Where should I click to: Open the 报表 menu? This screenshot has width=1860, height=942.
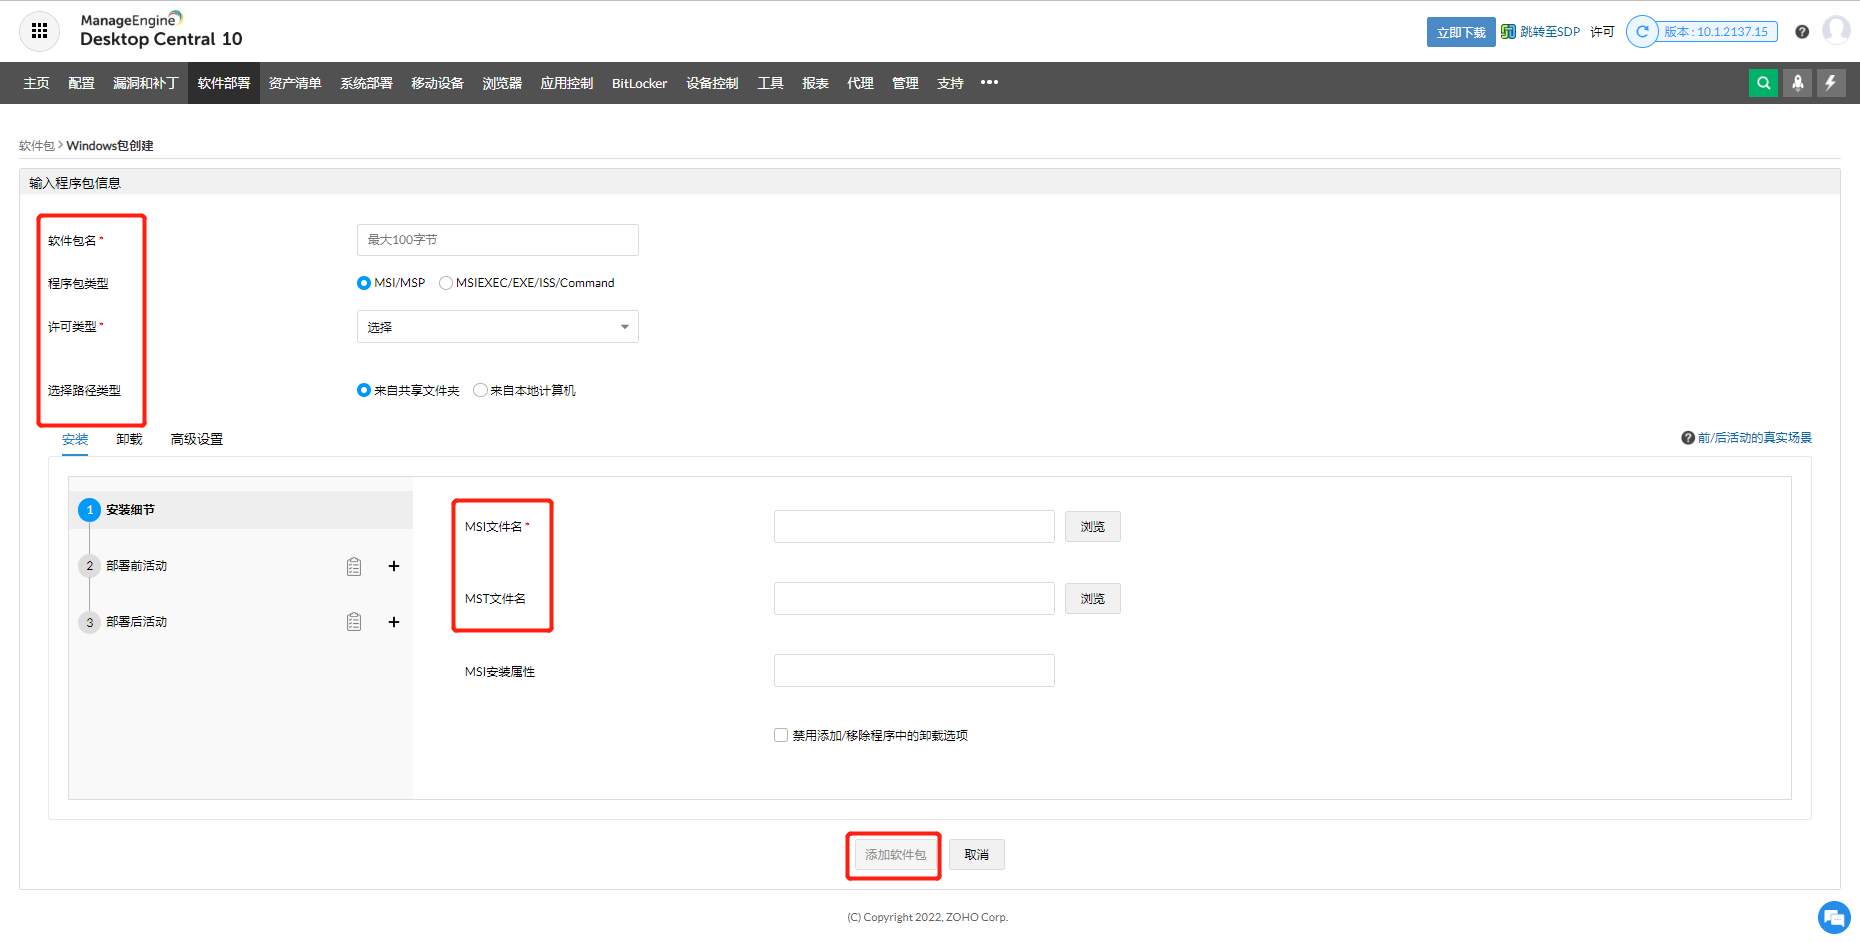(815, 83)
